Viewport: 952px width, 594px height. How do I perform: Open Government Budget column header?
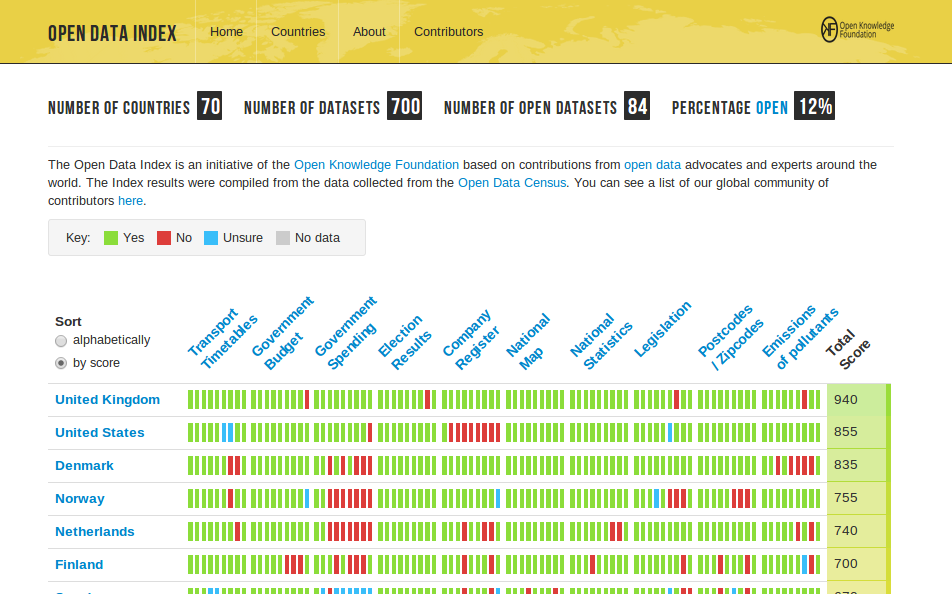pos(282,333)
